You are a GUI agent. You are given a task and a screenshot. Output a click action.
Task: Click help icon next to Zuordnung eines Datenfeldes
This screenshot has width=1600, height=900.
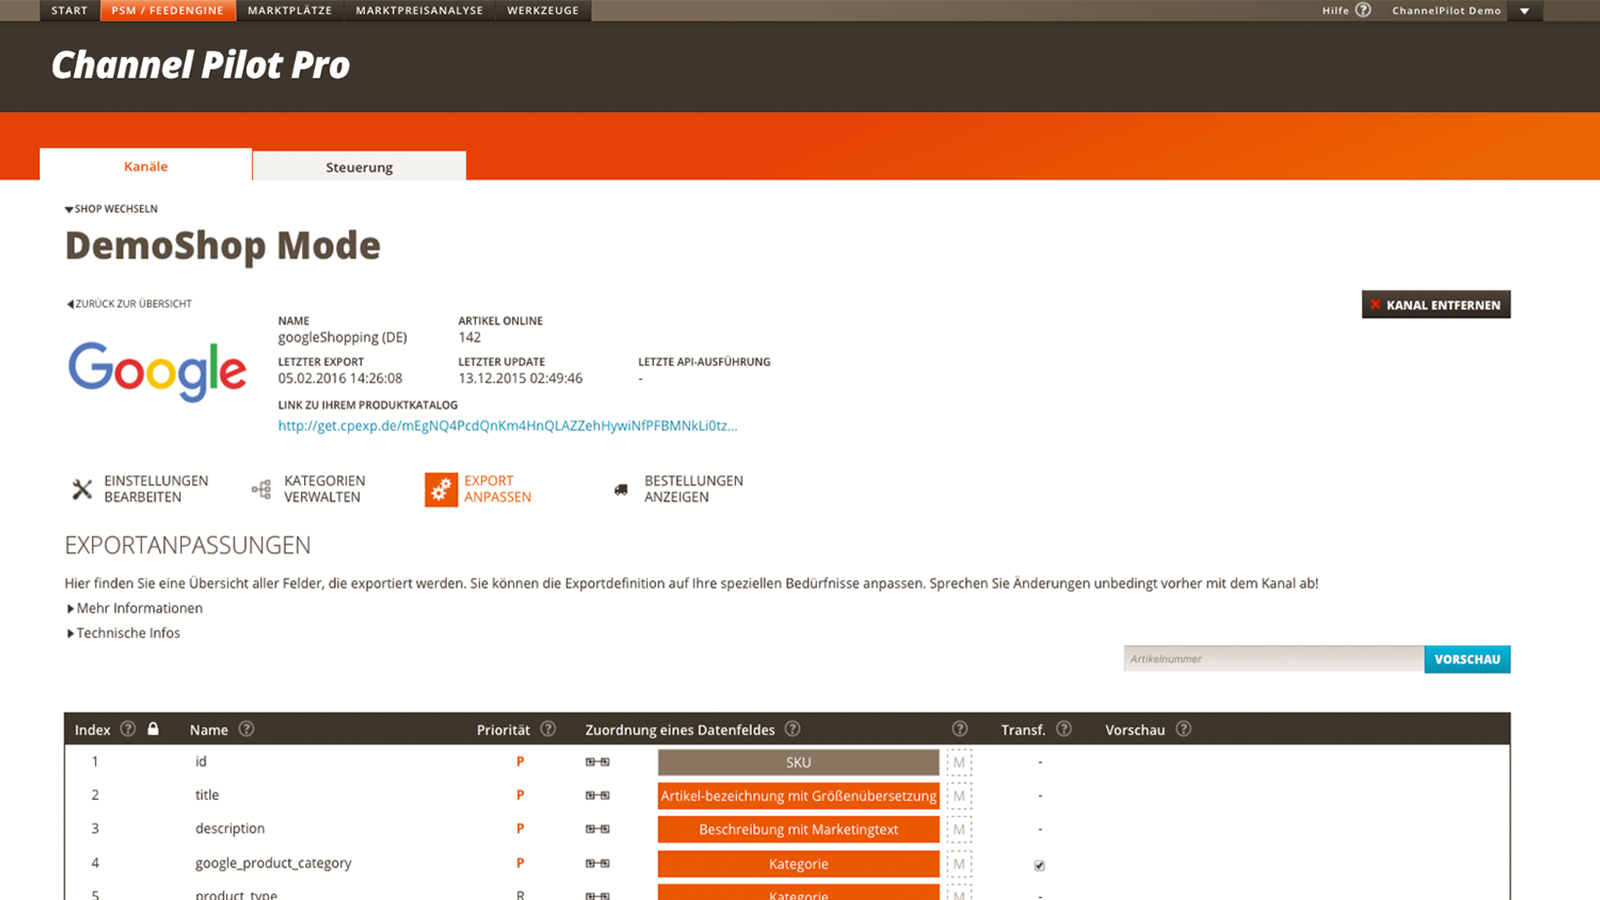tap(793, 729)
